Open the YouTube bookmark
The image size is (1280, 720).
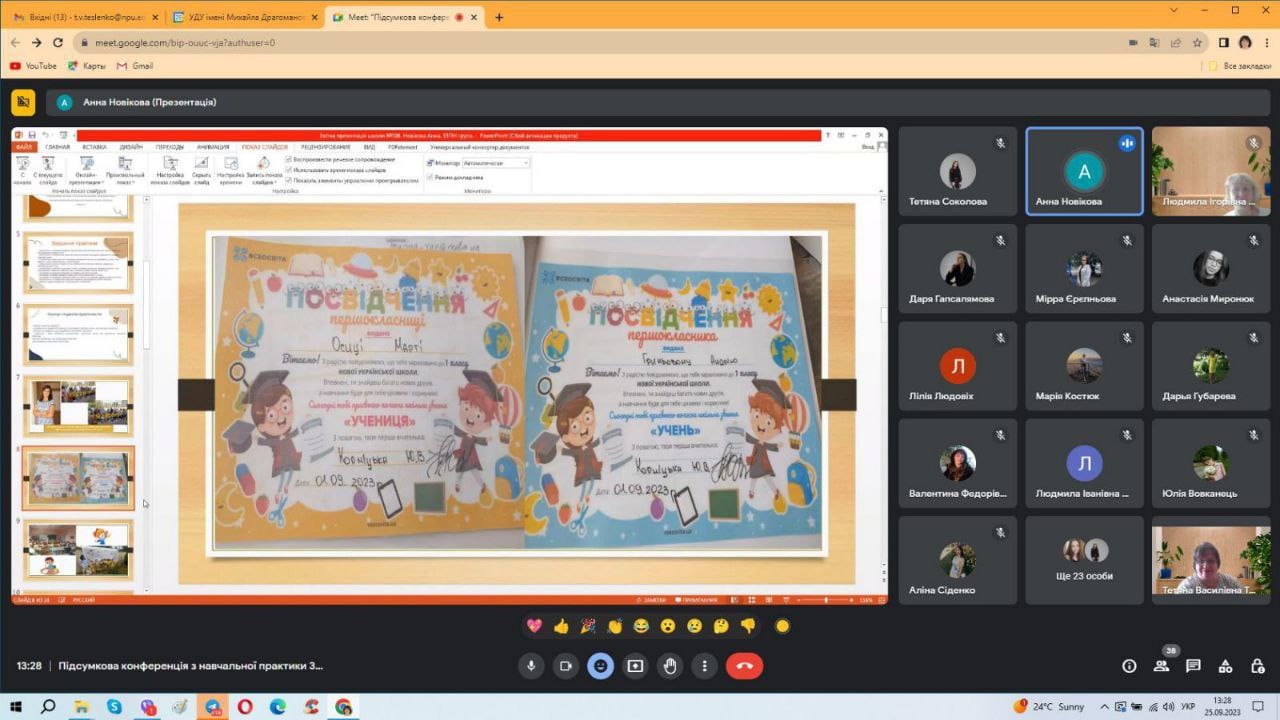(33, 66)
